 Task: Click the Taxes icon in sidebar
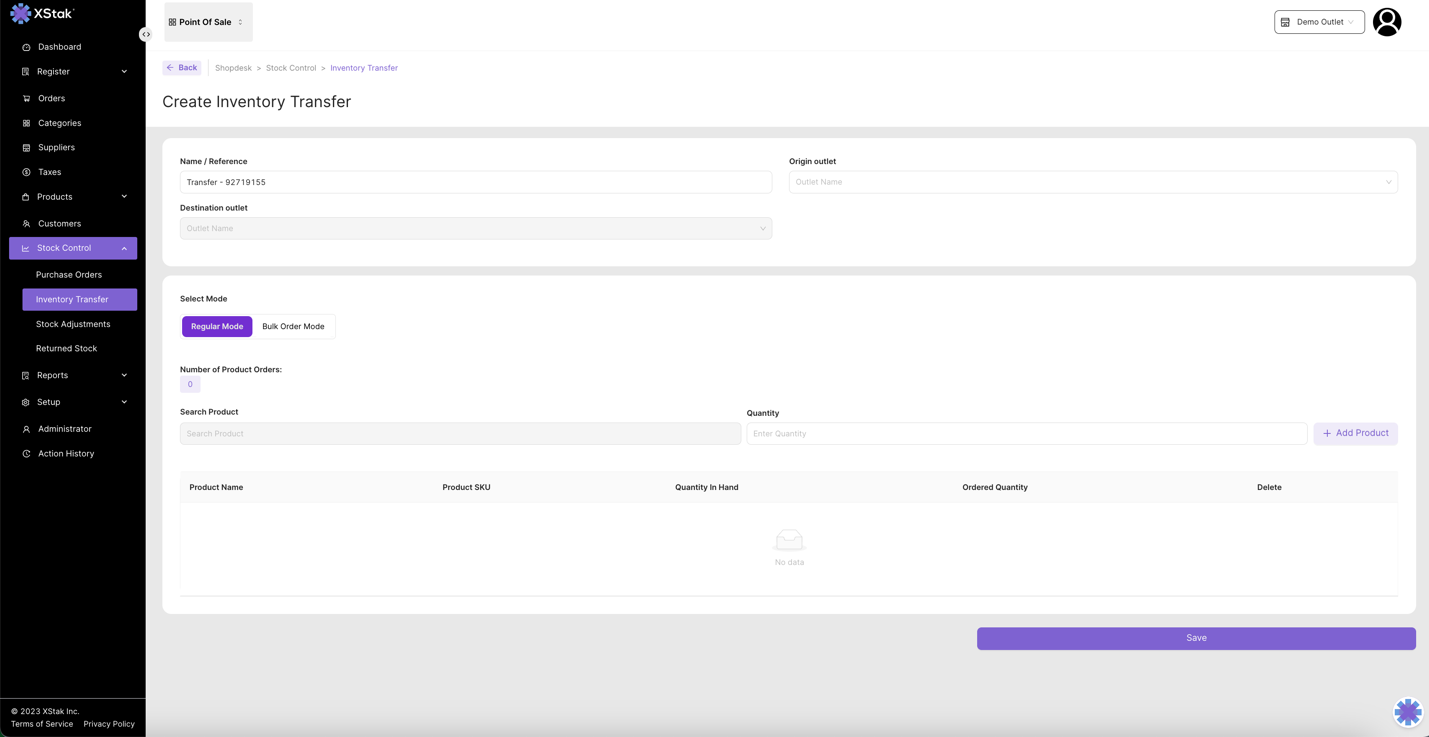pos(26,172)
